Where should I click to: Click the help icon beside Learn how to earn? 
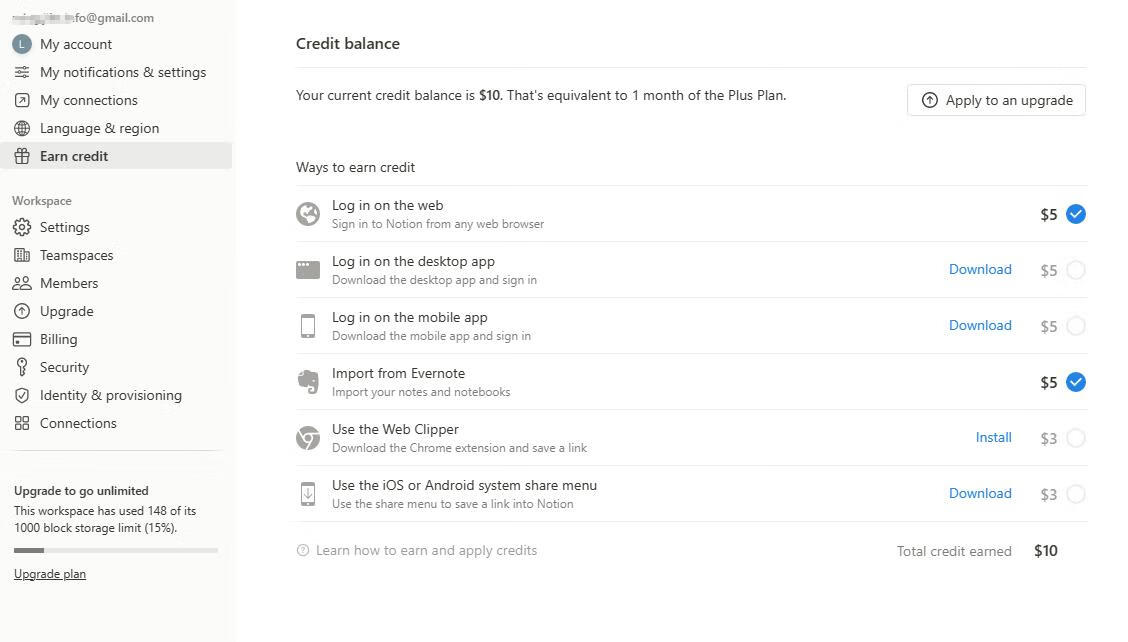point(303,551)
